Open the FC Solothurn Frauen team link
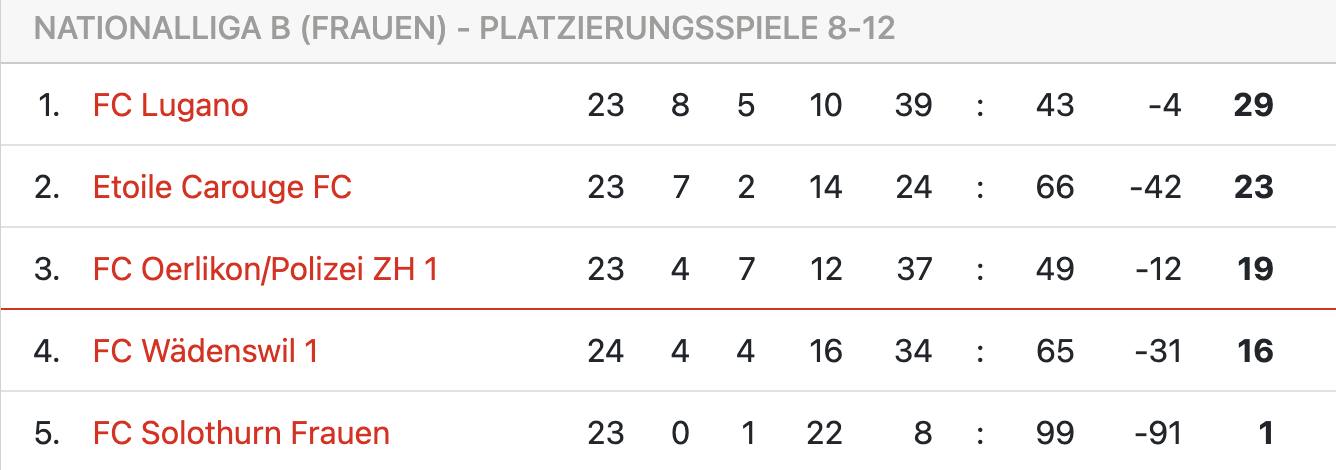Viewport: 1336px width, 470px height. [241, 433]
